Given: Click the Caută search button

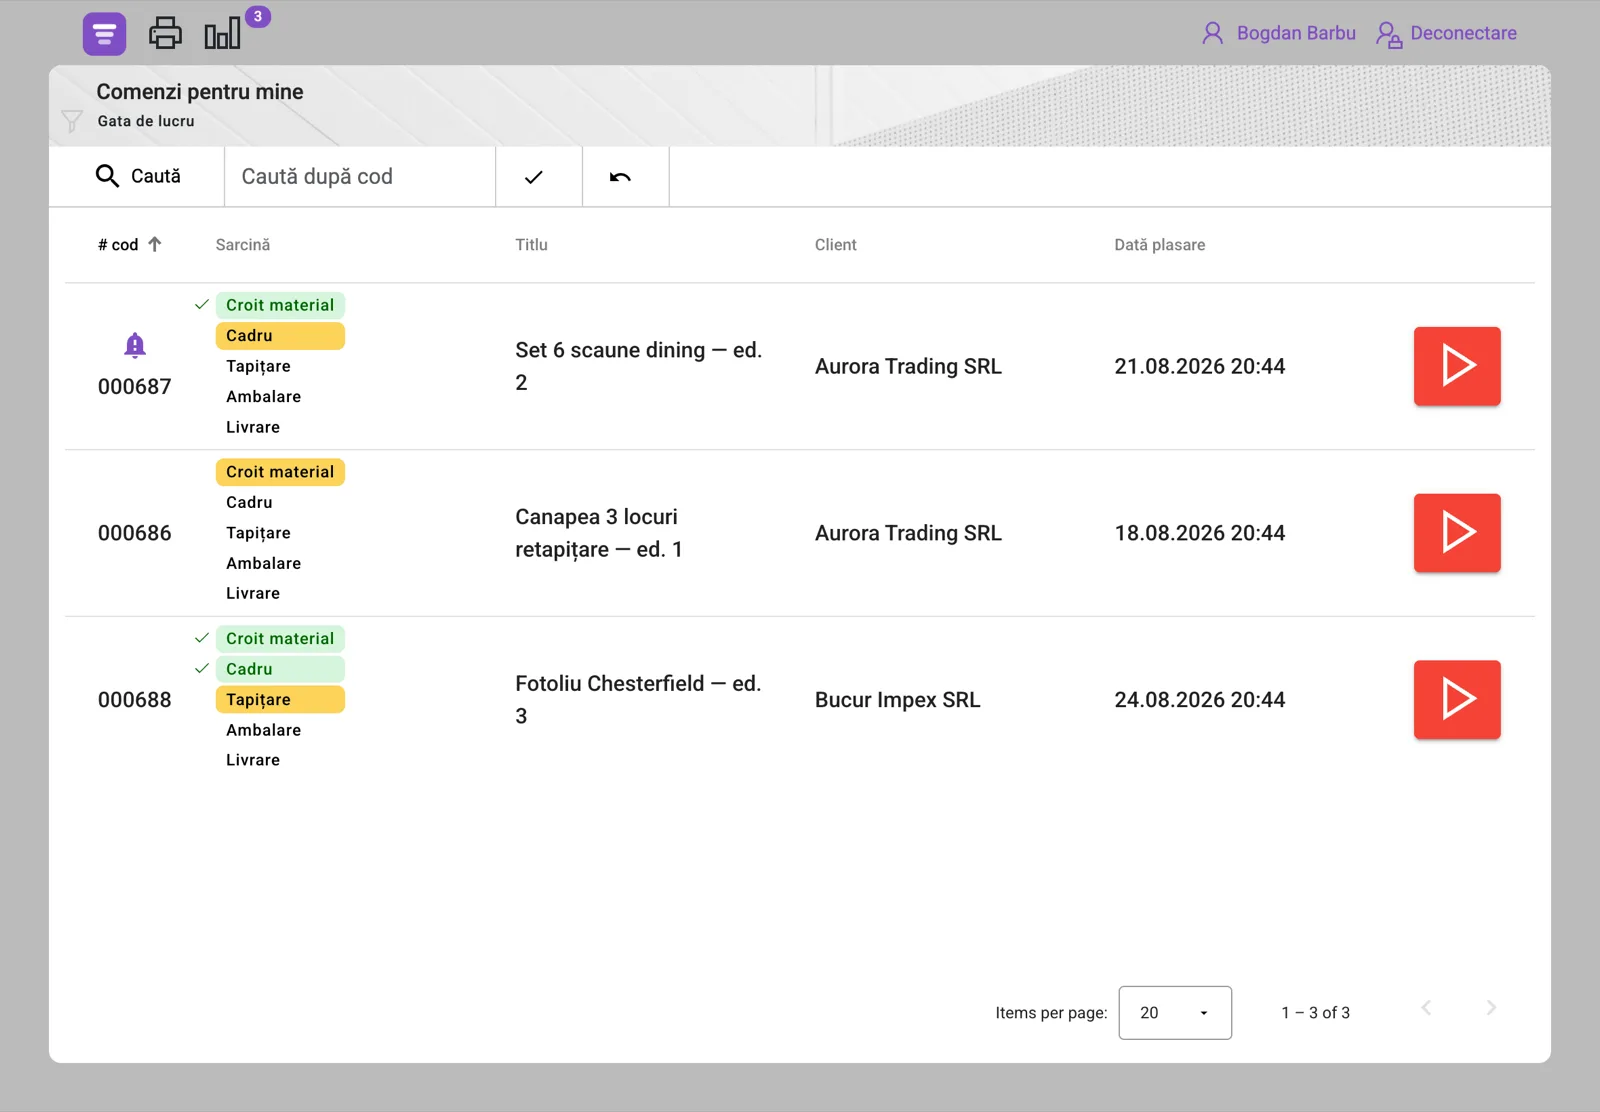Looking at the screenshot, I should click(137, 176).
